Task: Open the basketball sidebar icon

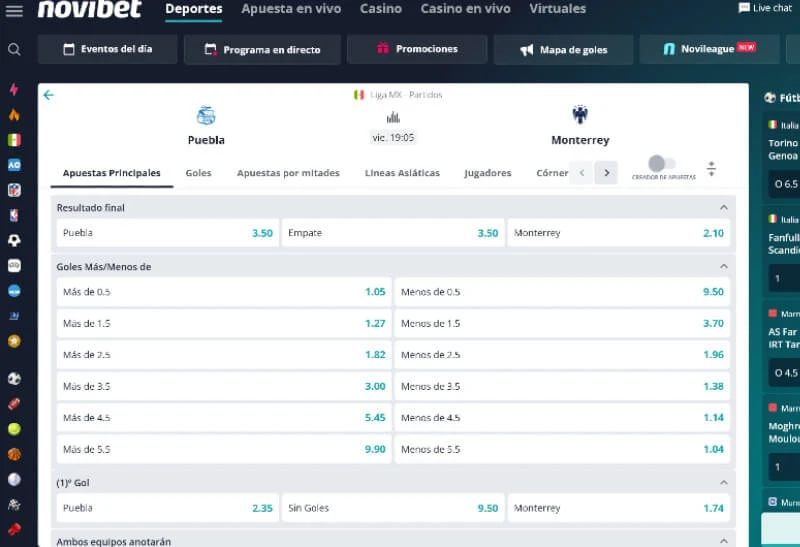Action: pos(14,454)
